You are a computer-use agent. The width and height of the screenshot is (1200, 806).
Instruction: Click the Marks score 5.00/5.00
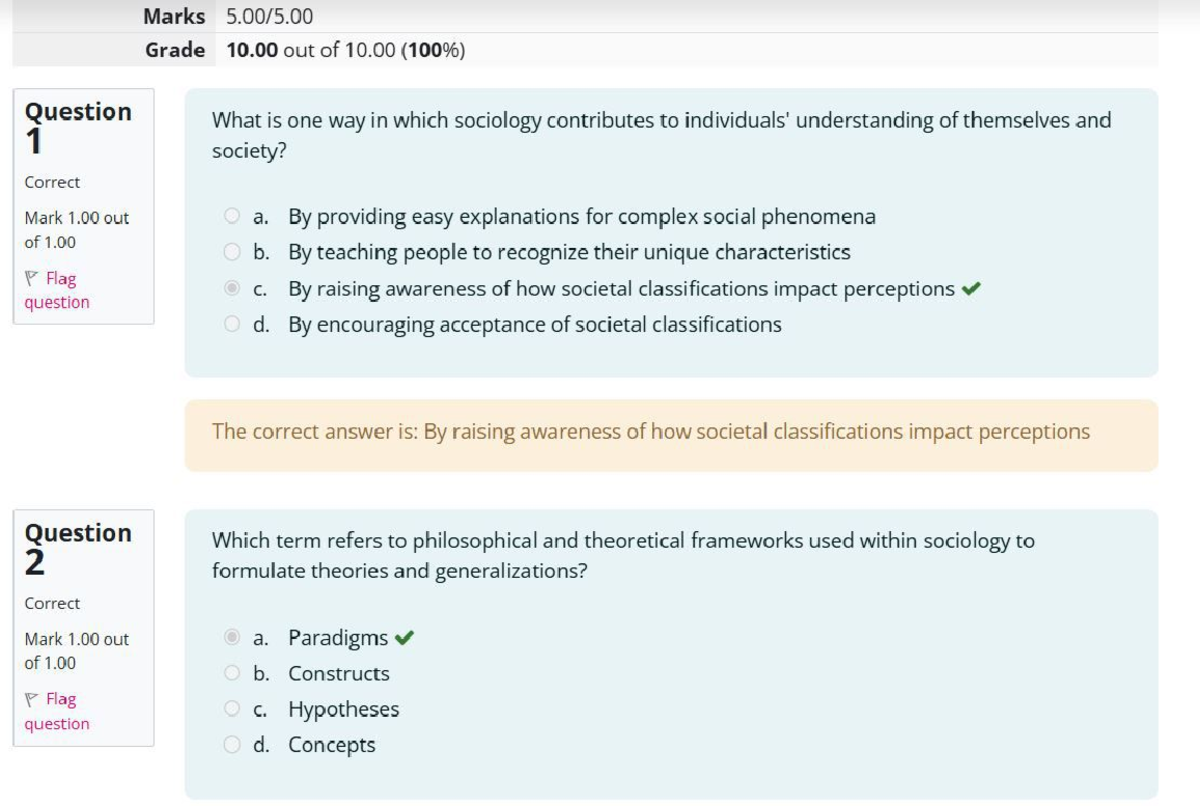click(268, 16)
